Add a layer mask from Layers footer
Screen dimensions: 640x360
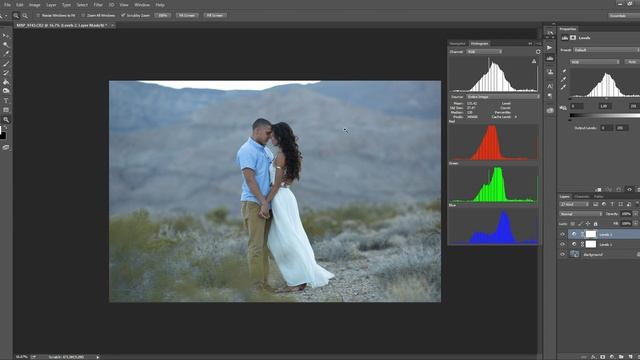(x=602, y=357)
